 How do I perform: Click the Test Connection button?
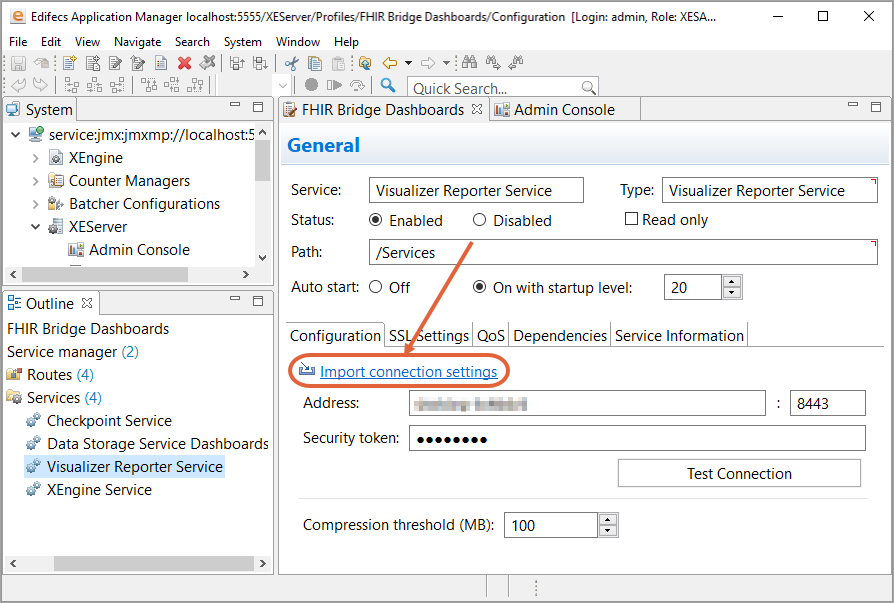click(739, 474)
